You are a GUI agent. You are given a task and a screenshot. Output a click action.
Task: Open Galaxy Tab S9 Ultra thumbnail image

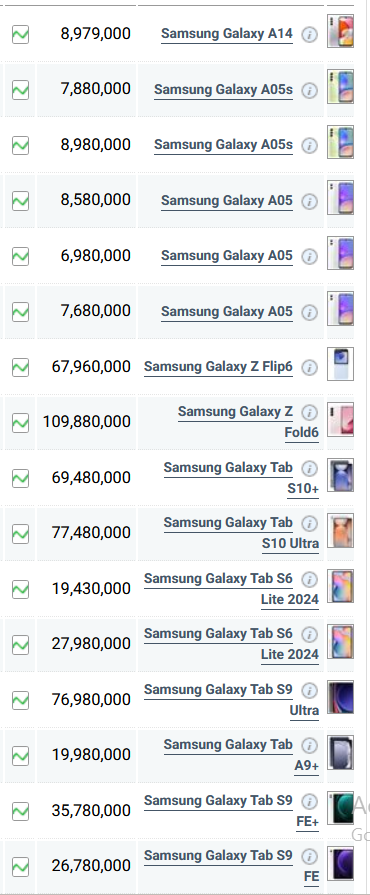(x=340, y=697)
